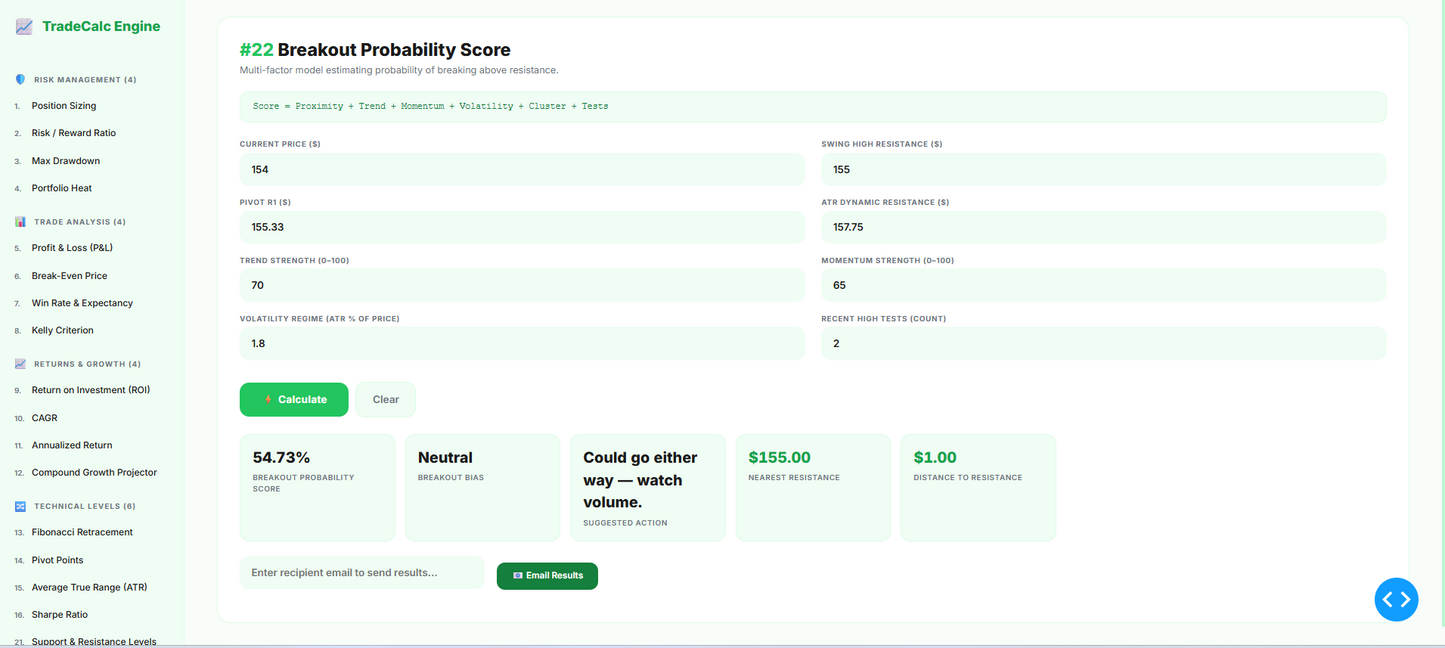
Task: Open Support & Resistance Levels item
Action: (x=92, y=641)
